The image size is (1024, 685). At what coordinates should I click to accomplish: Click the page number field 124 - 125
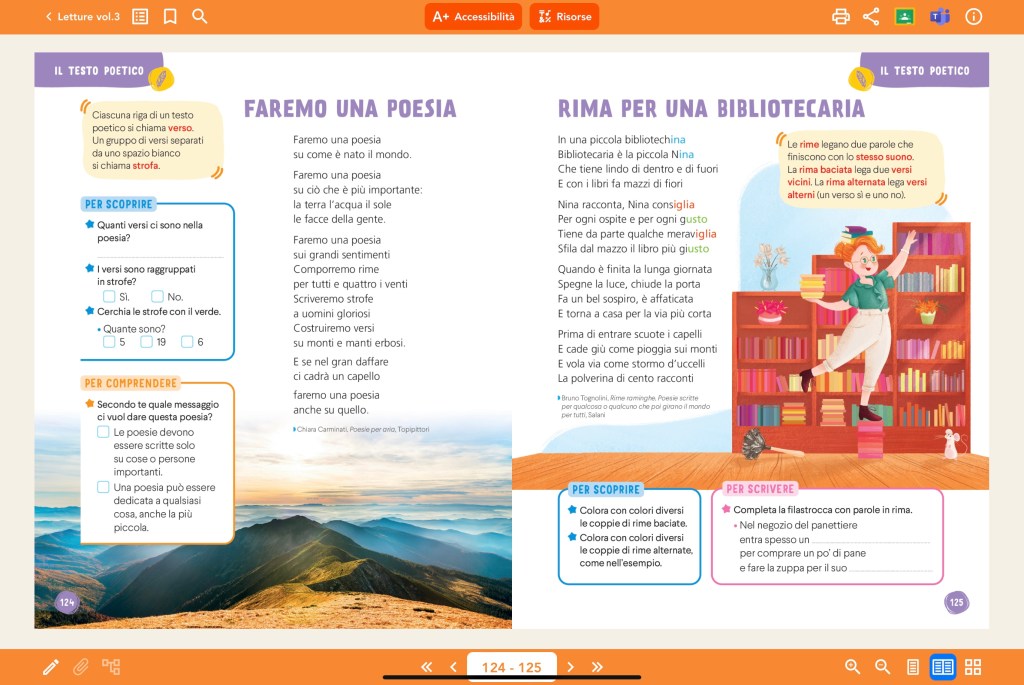[511, 667]
